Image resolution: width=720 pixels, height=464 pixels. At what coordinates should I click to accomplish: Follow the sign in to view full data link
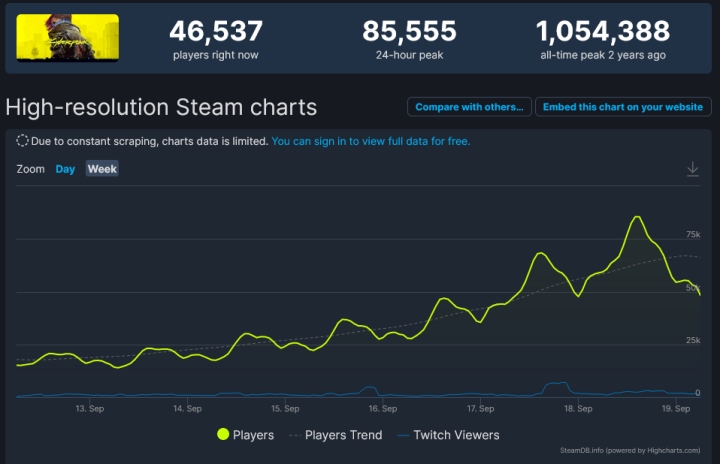[x=370, y=142]
